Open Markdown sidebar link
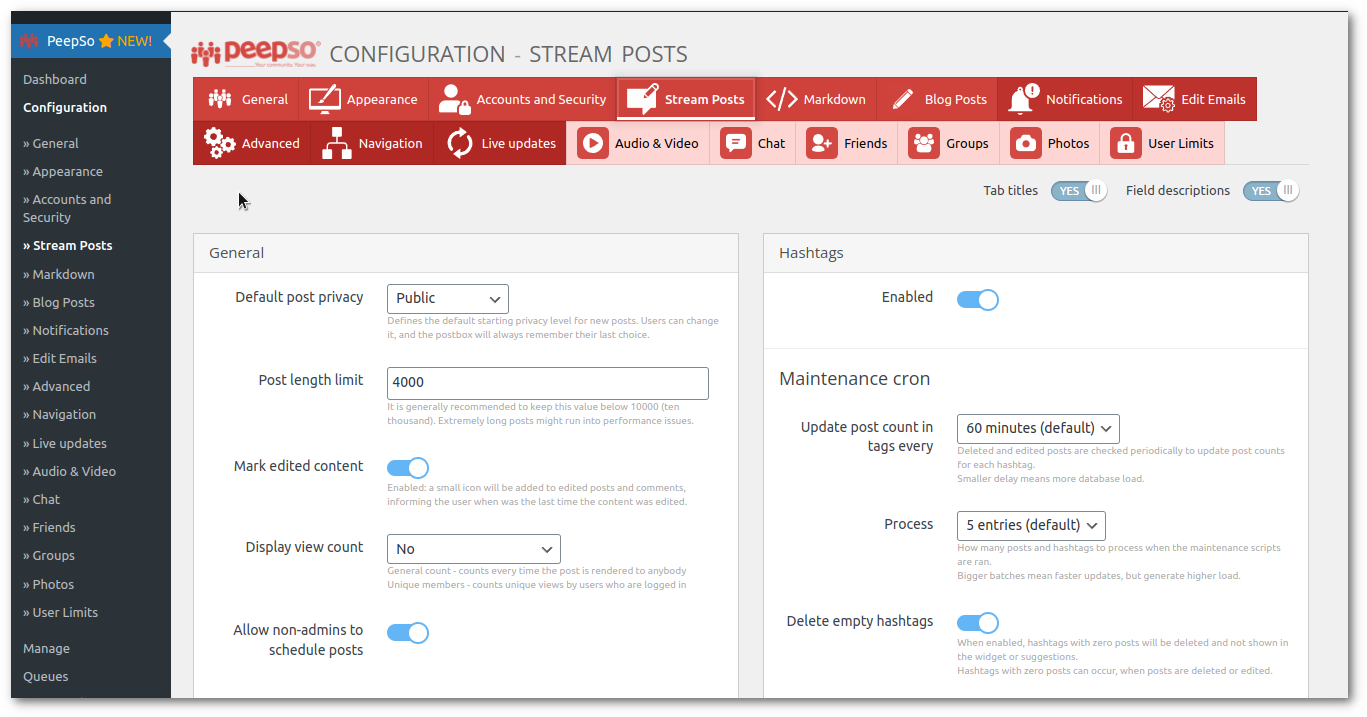The image size is (1367, 717). 59,274
